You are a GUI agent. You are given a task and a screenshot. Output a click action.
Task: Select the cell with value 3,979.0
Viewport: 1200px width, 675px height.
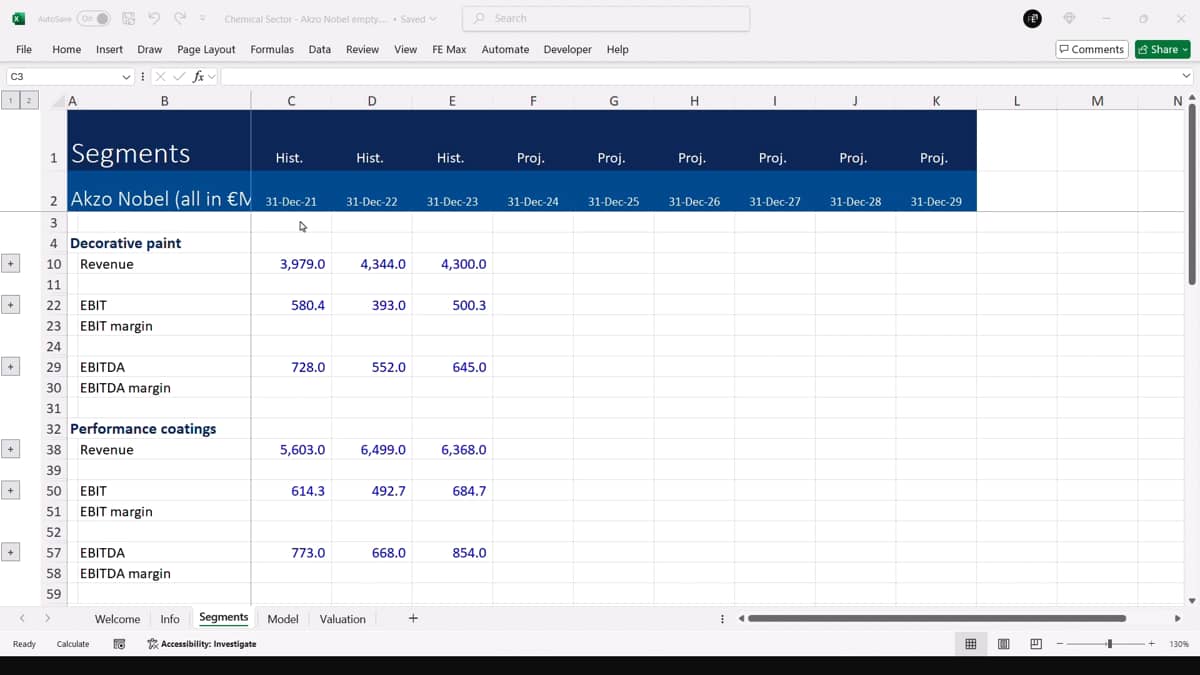point(291,264)
